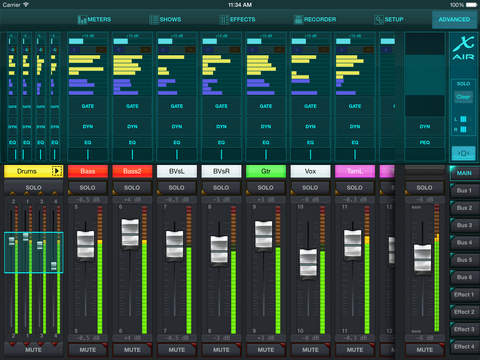Mute the Bass channel

pyautogui.click(x=88, y=350)
